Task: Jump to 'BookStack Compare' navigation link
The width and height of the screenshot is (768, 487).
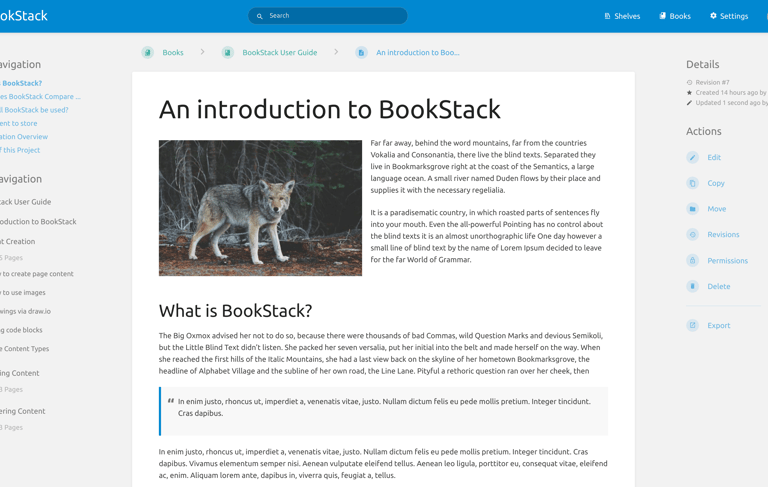Action: click(x=40, y=97)
